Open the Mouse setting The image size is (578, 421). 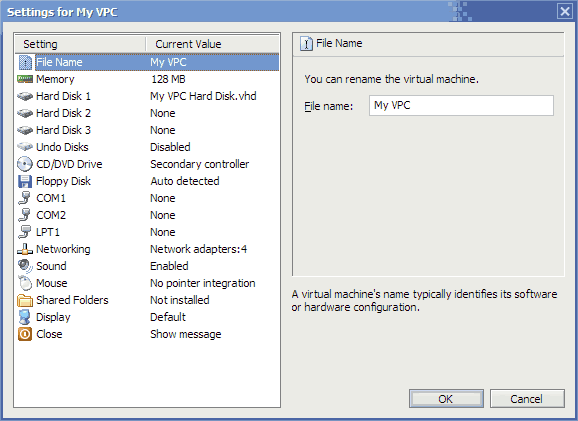(52, 283)
